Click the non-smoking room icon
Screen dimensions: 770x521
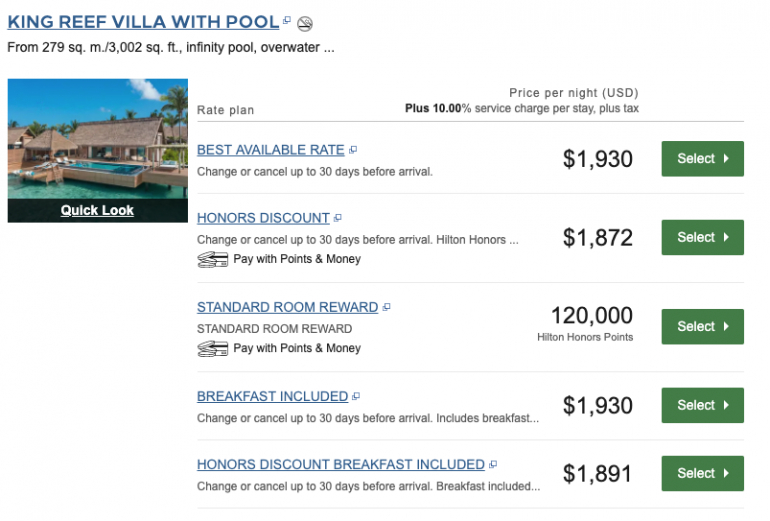click(305, 22)
